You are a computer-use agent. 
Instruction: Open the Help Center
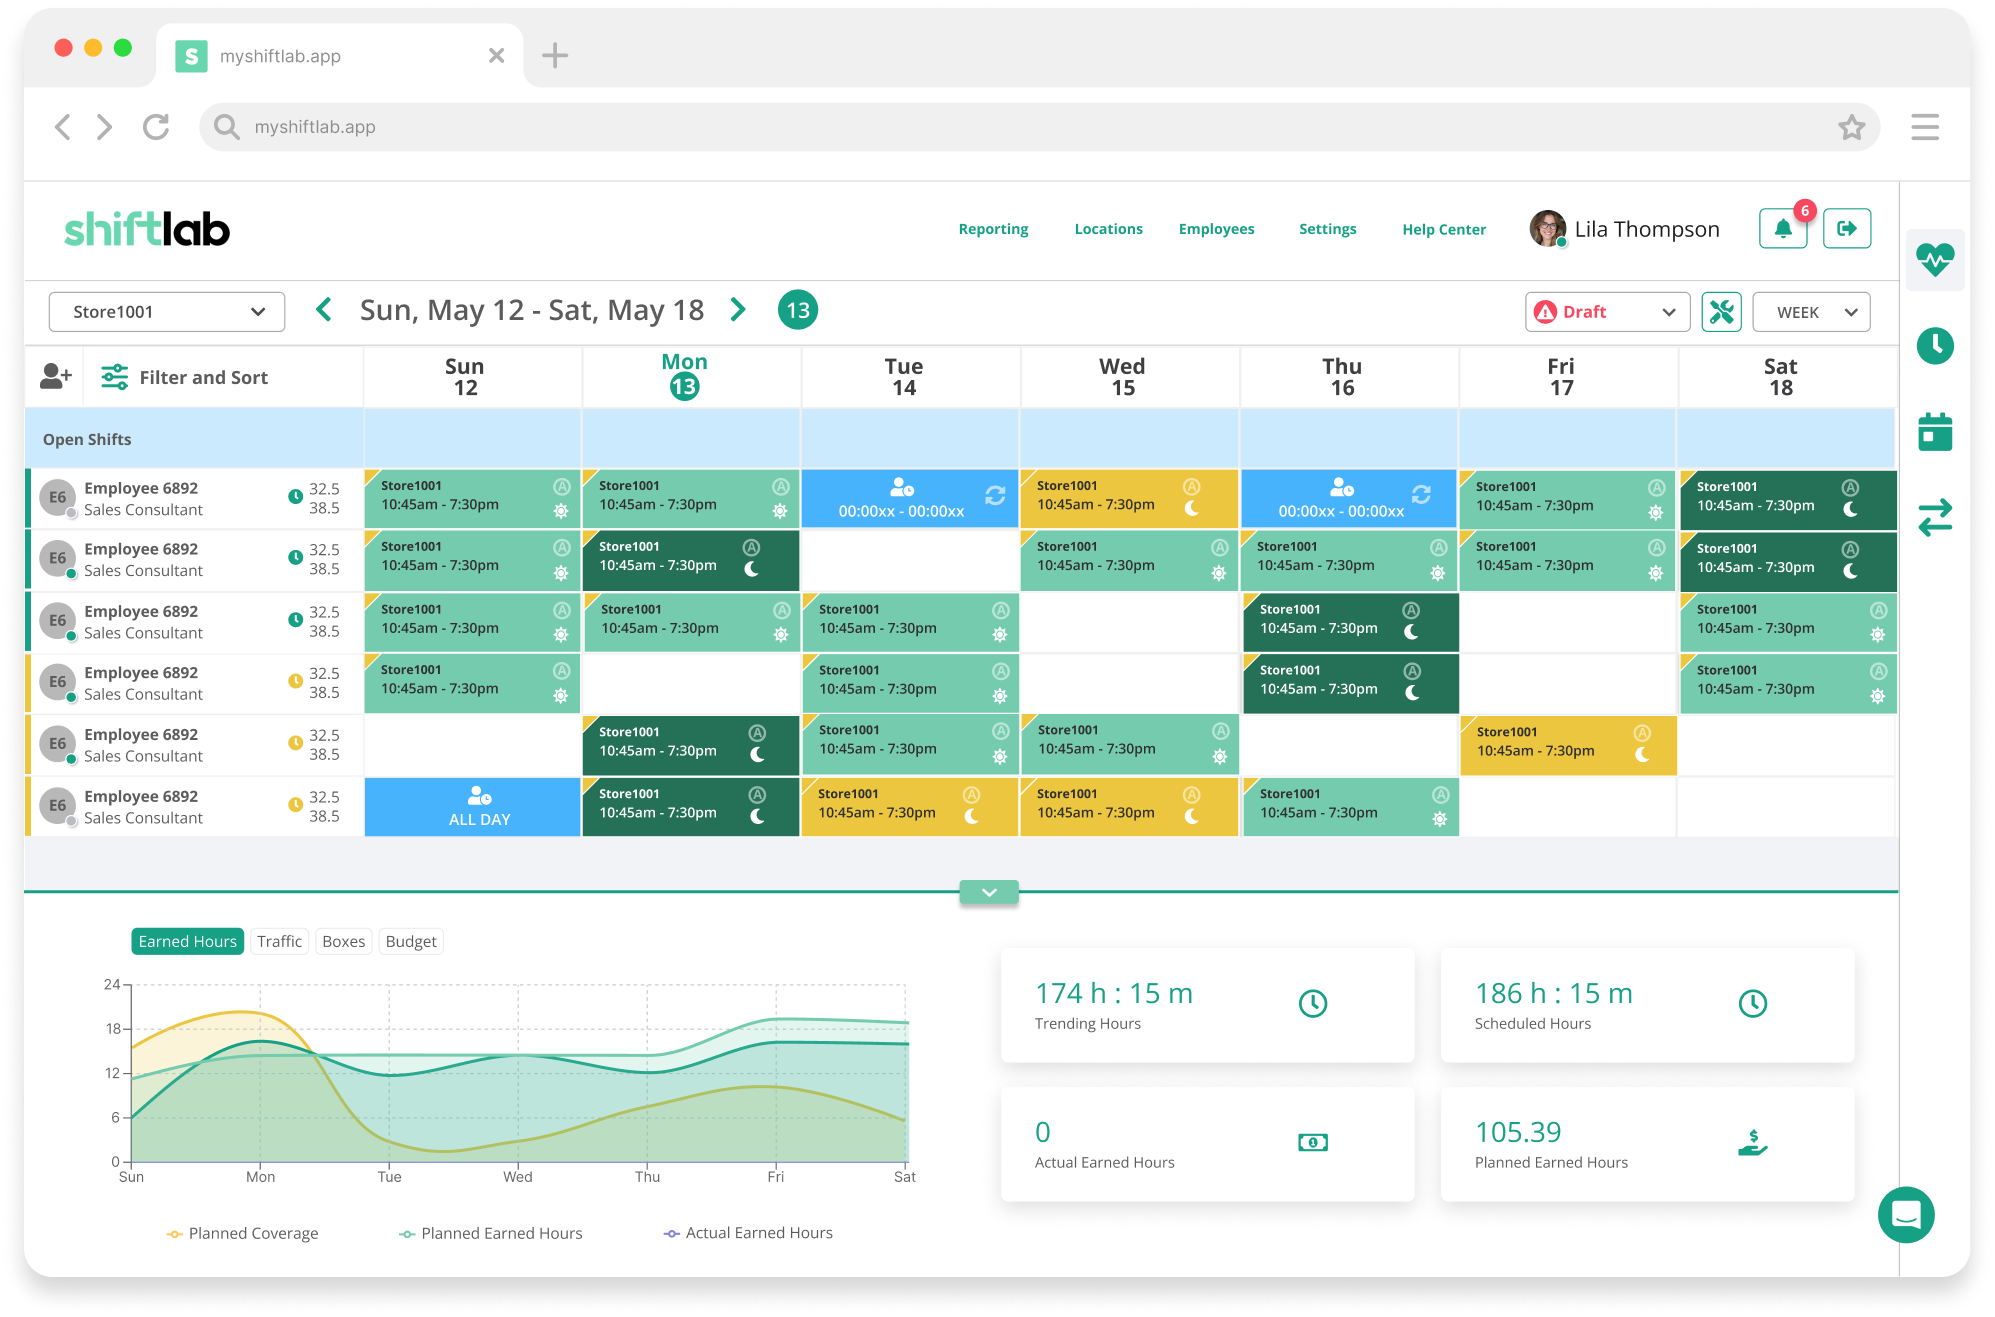1443,228
